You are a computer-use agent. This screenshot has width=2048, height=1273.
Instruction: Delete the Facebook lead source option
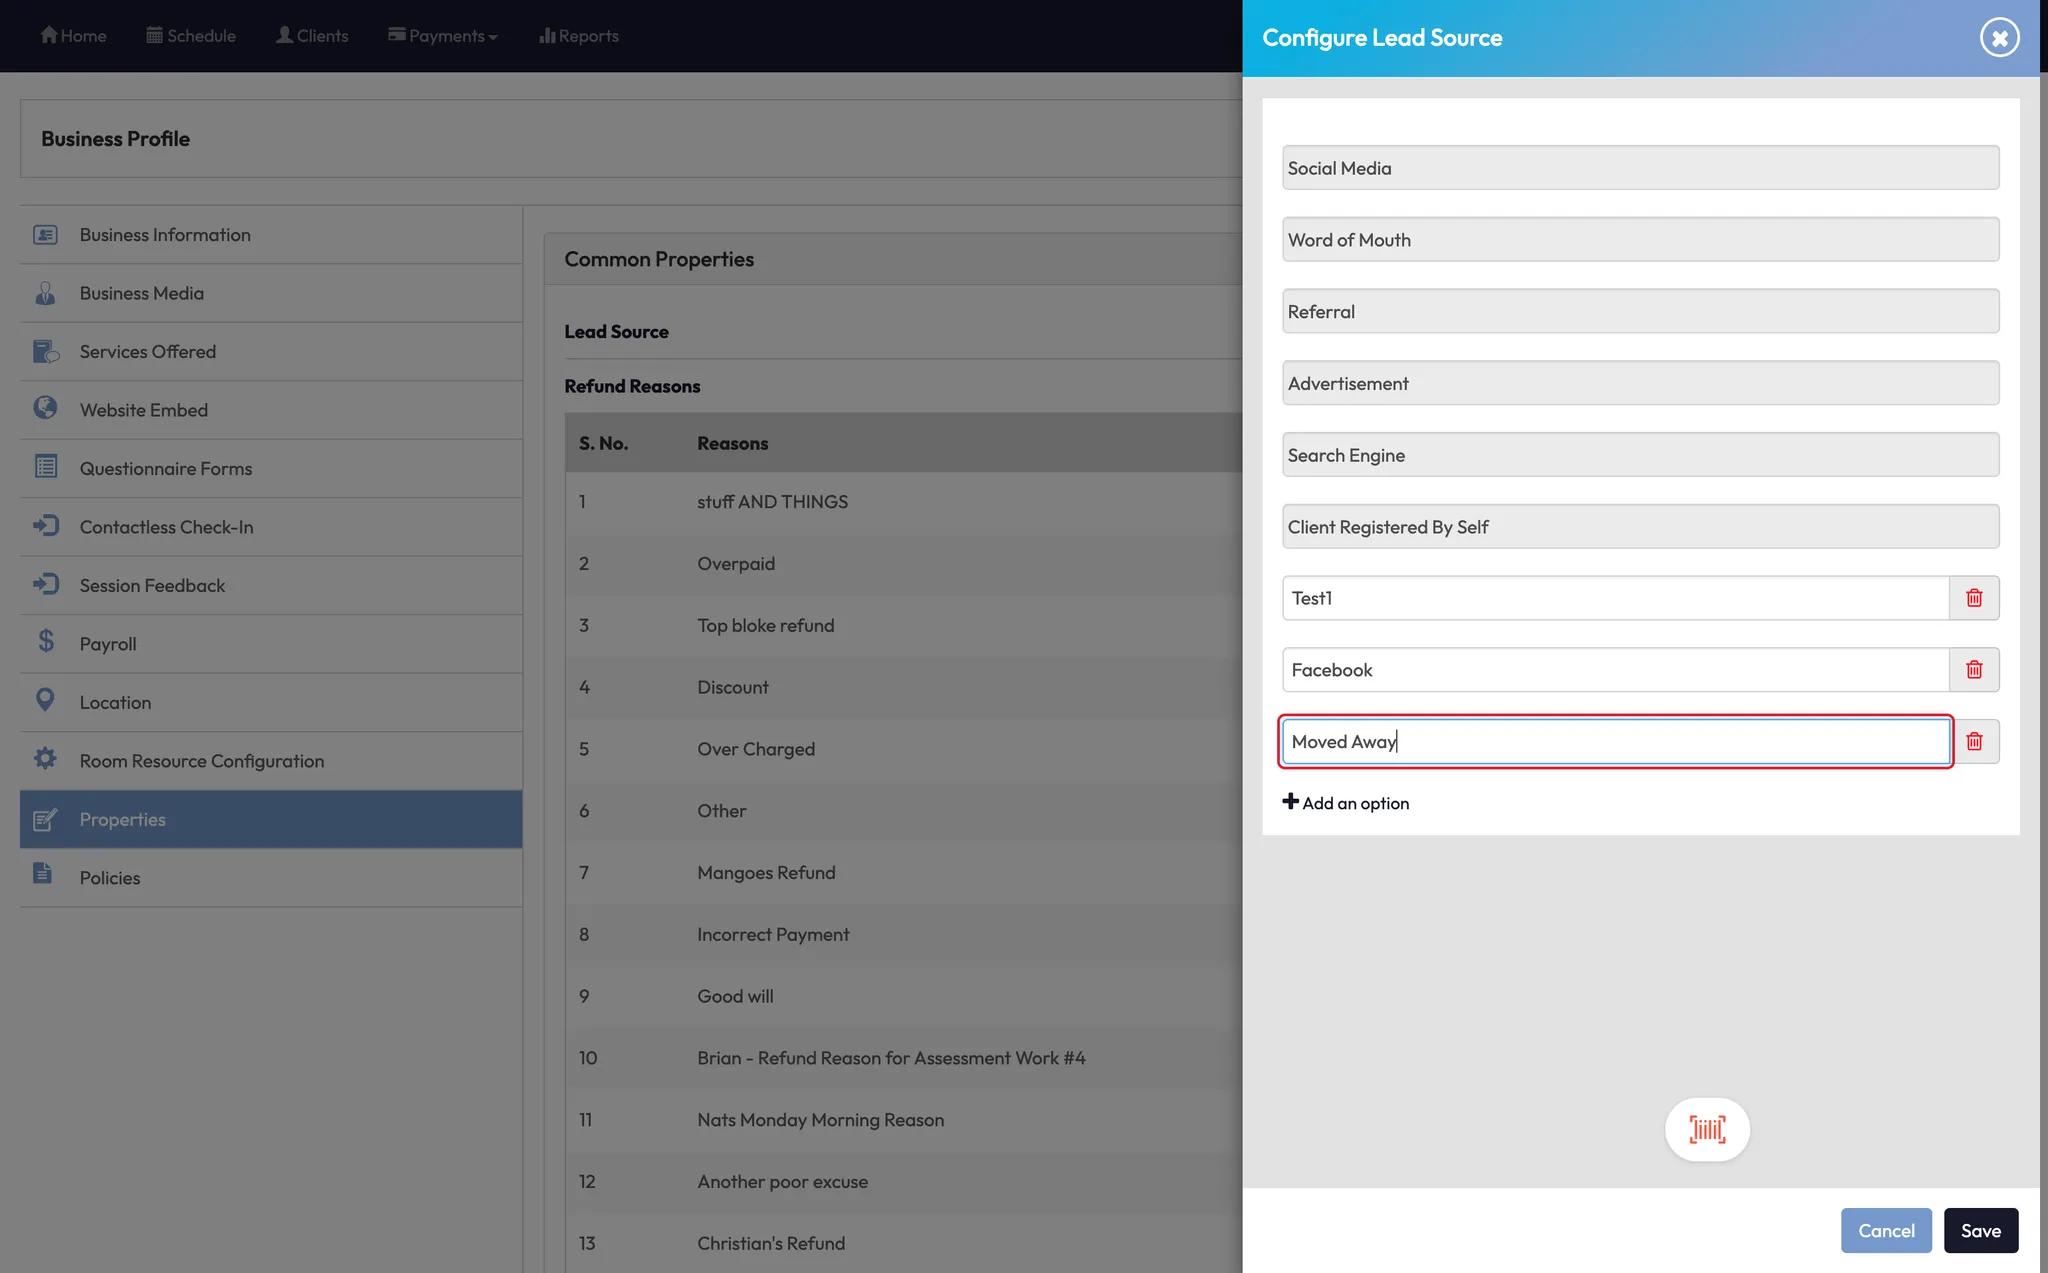click(1974, 670)
